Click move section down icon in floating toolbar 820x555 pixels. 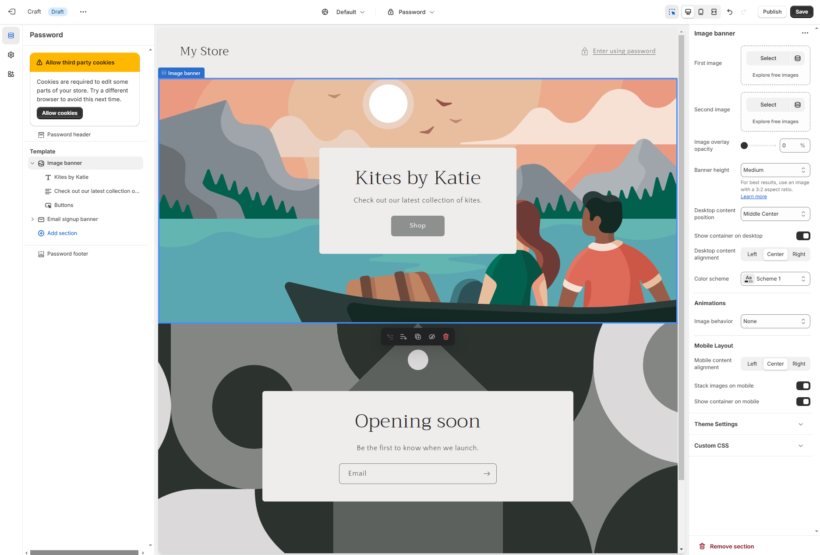pyautogui.click(x=404, y=337)
